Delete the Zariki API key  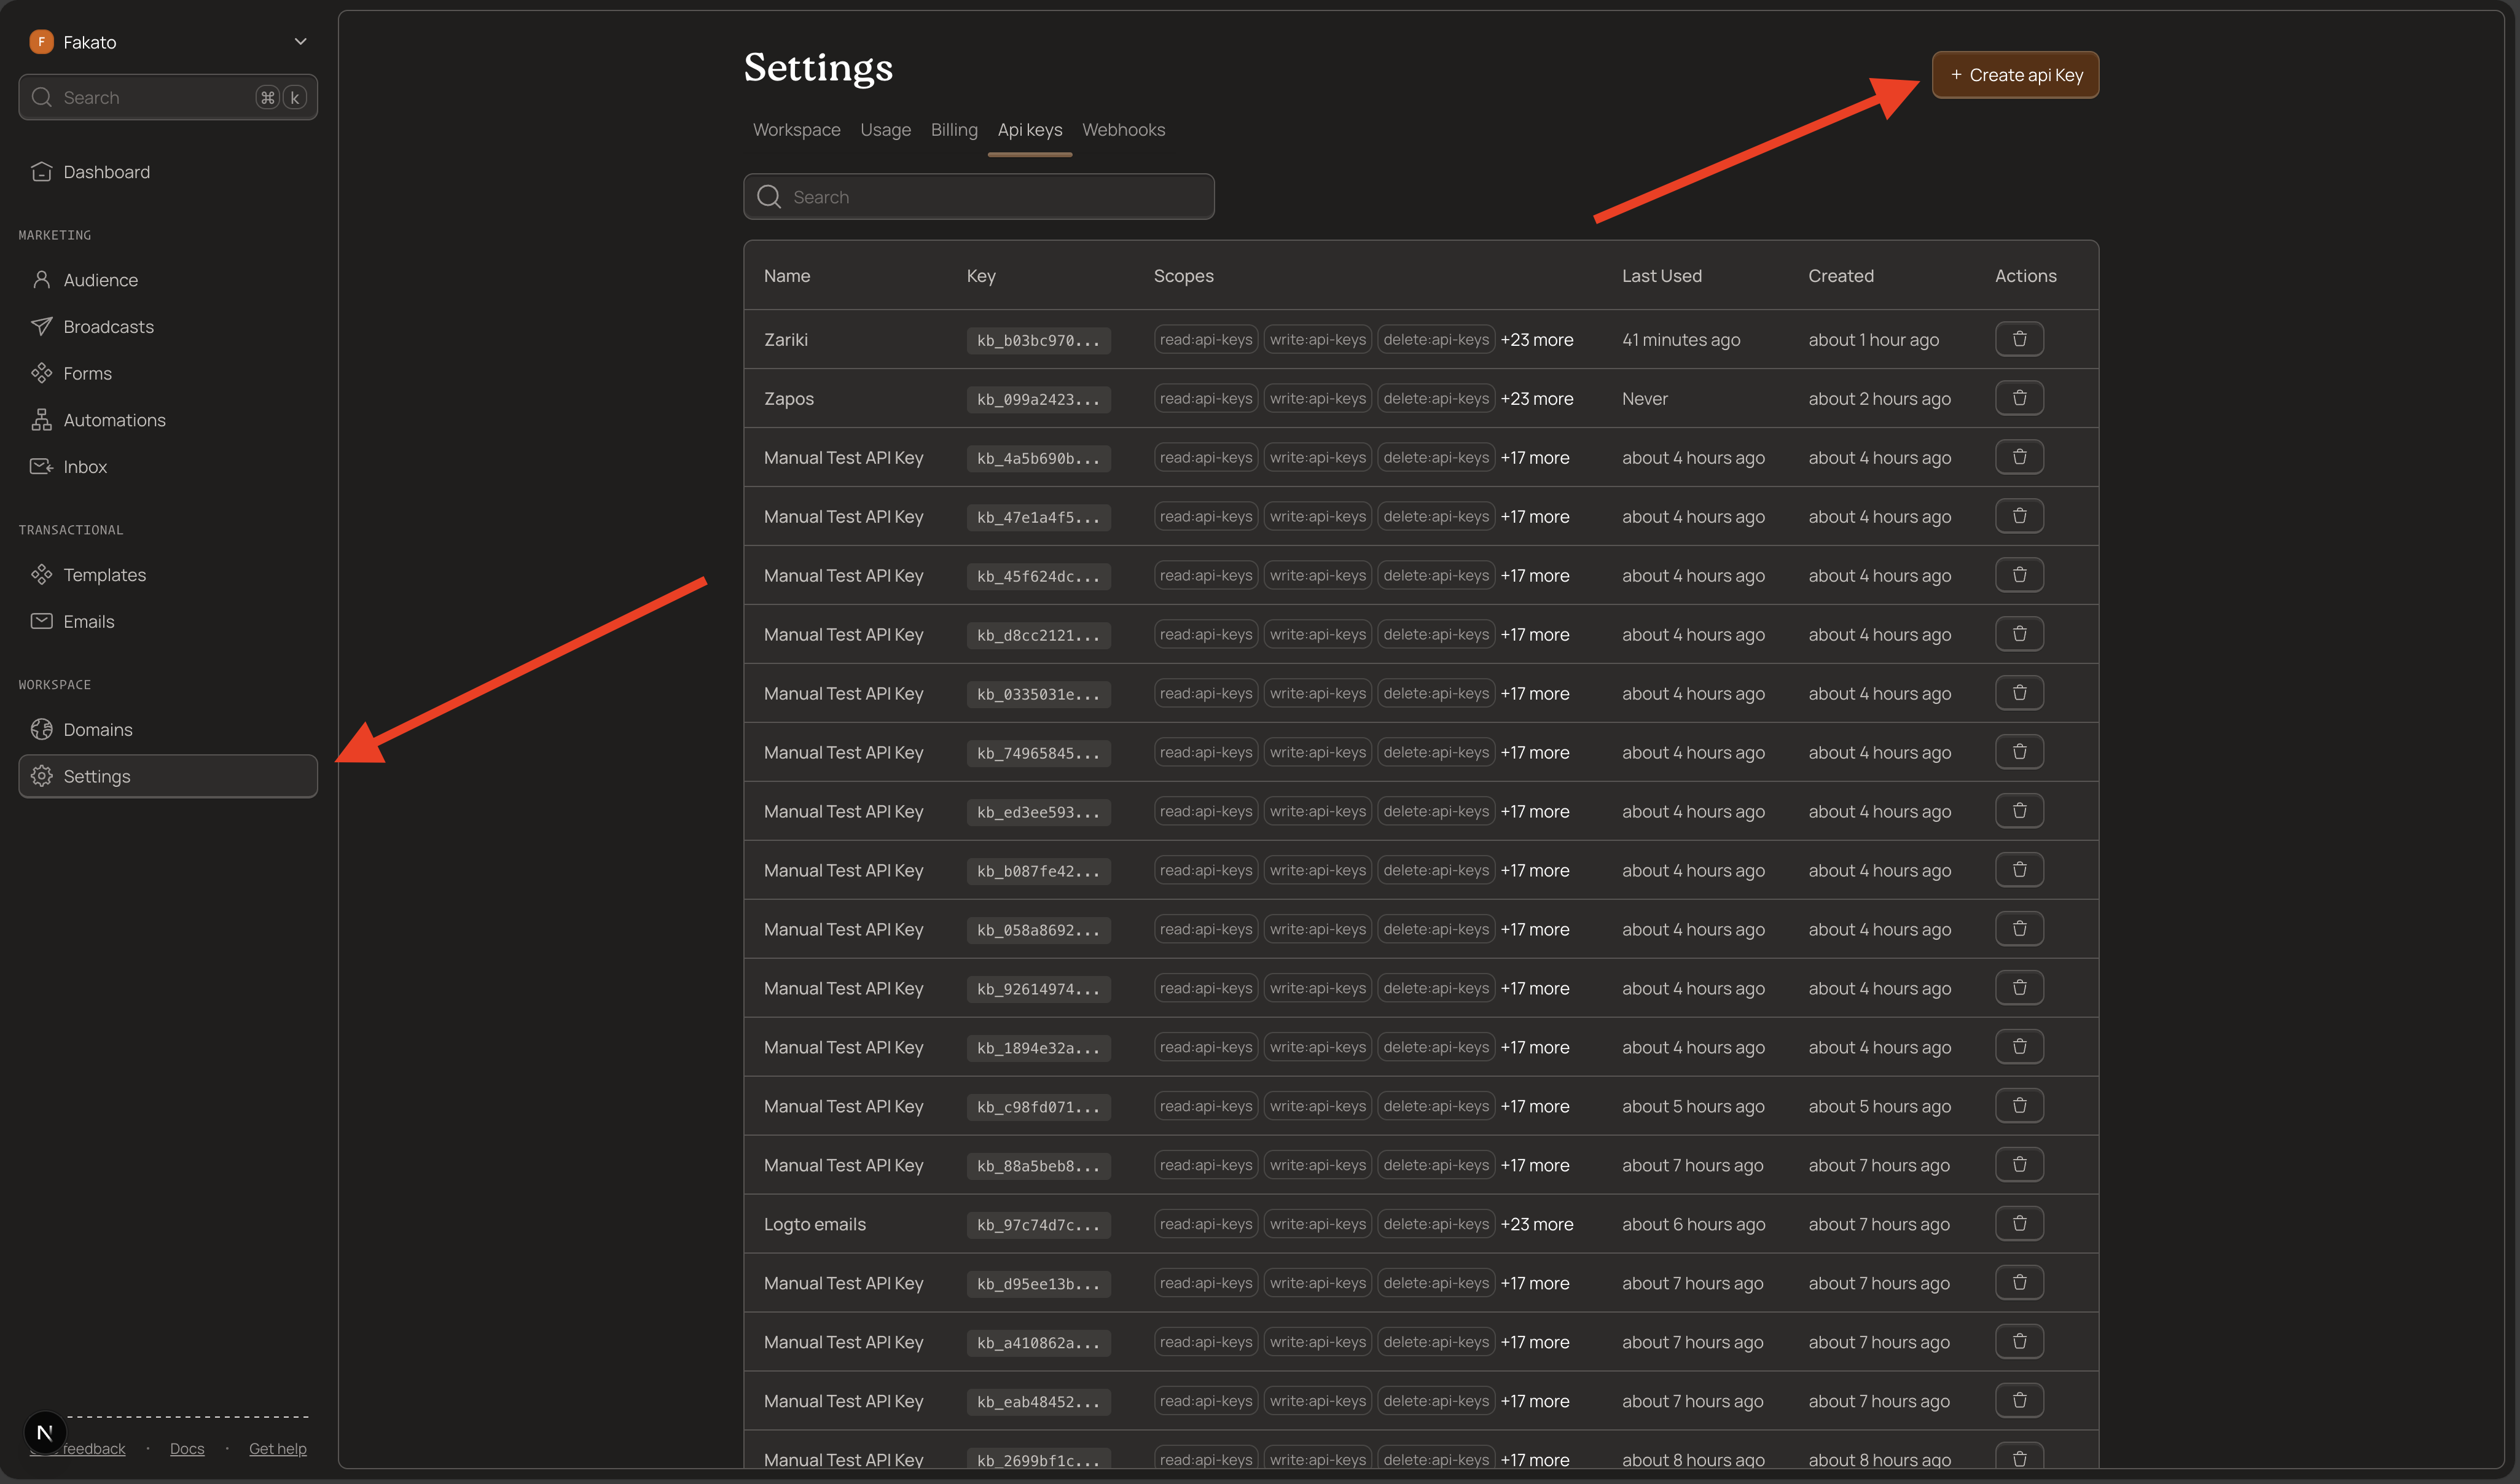pyautogui.click(x=2020, y=338)
